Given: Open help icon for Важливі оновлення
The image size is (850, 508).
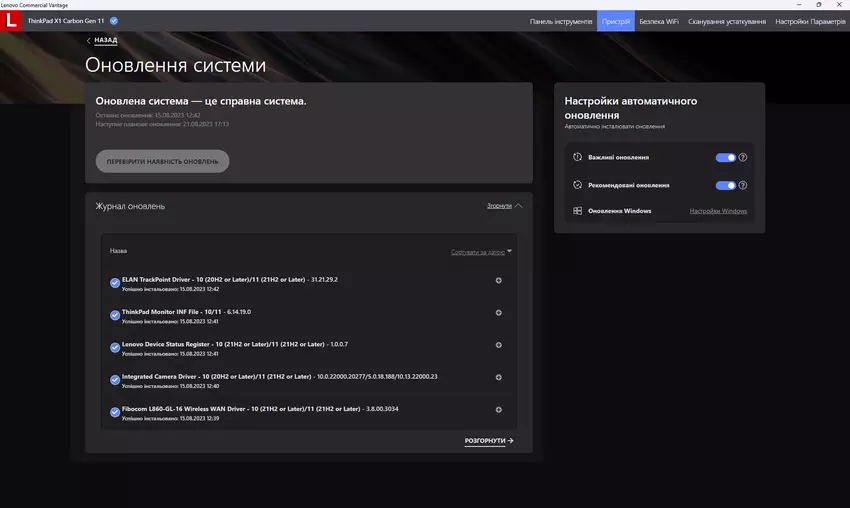Looking at the screenshot, I should pos(743,158).
